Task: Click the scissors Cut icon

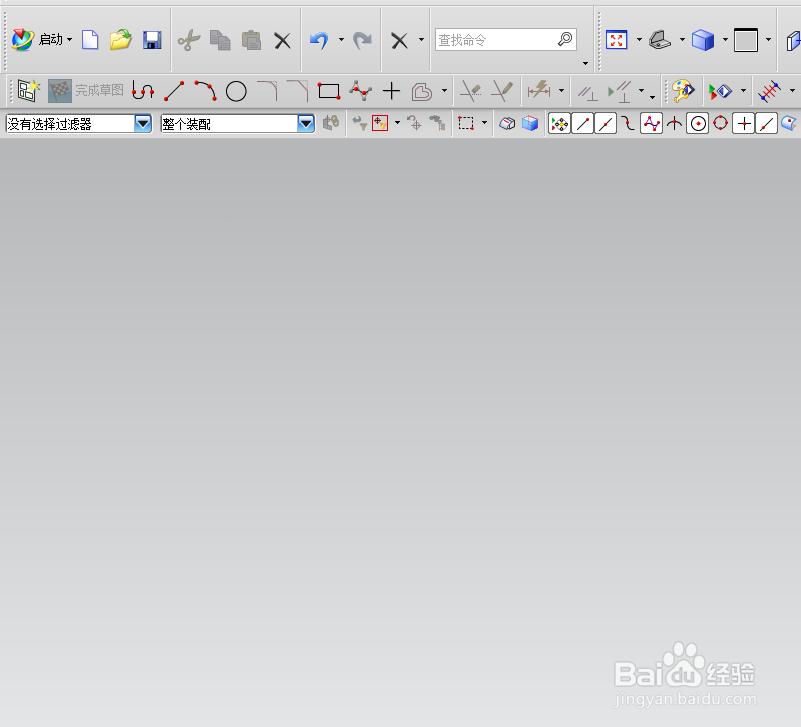Action: 189,40
